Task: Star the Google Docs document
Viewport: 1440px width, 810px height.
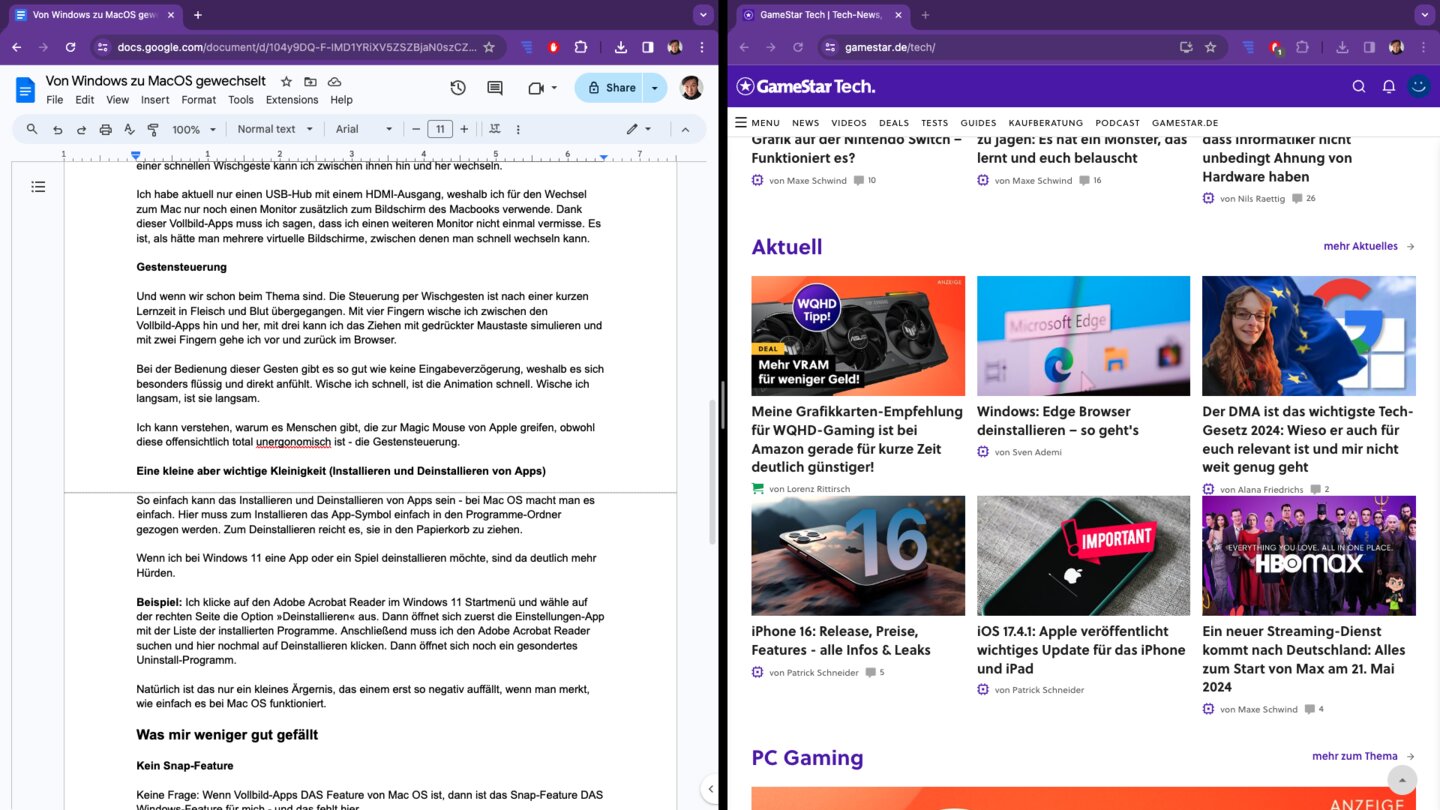Action: (287, 81)
